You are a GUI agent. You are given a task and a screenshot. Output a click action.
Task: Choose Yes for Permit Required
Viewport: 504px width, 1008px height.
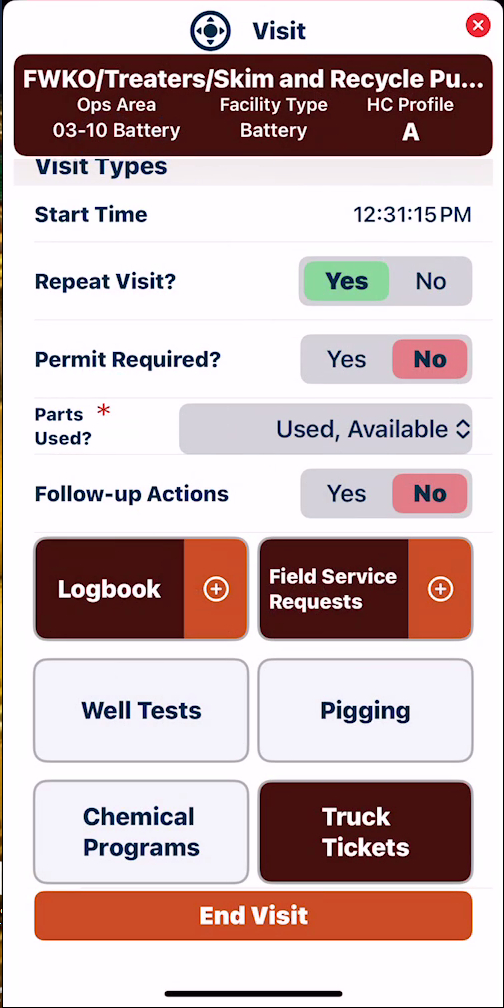tap(346, 359)
